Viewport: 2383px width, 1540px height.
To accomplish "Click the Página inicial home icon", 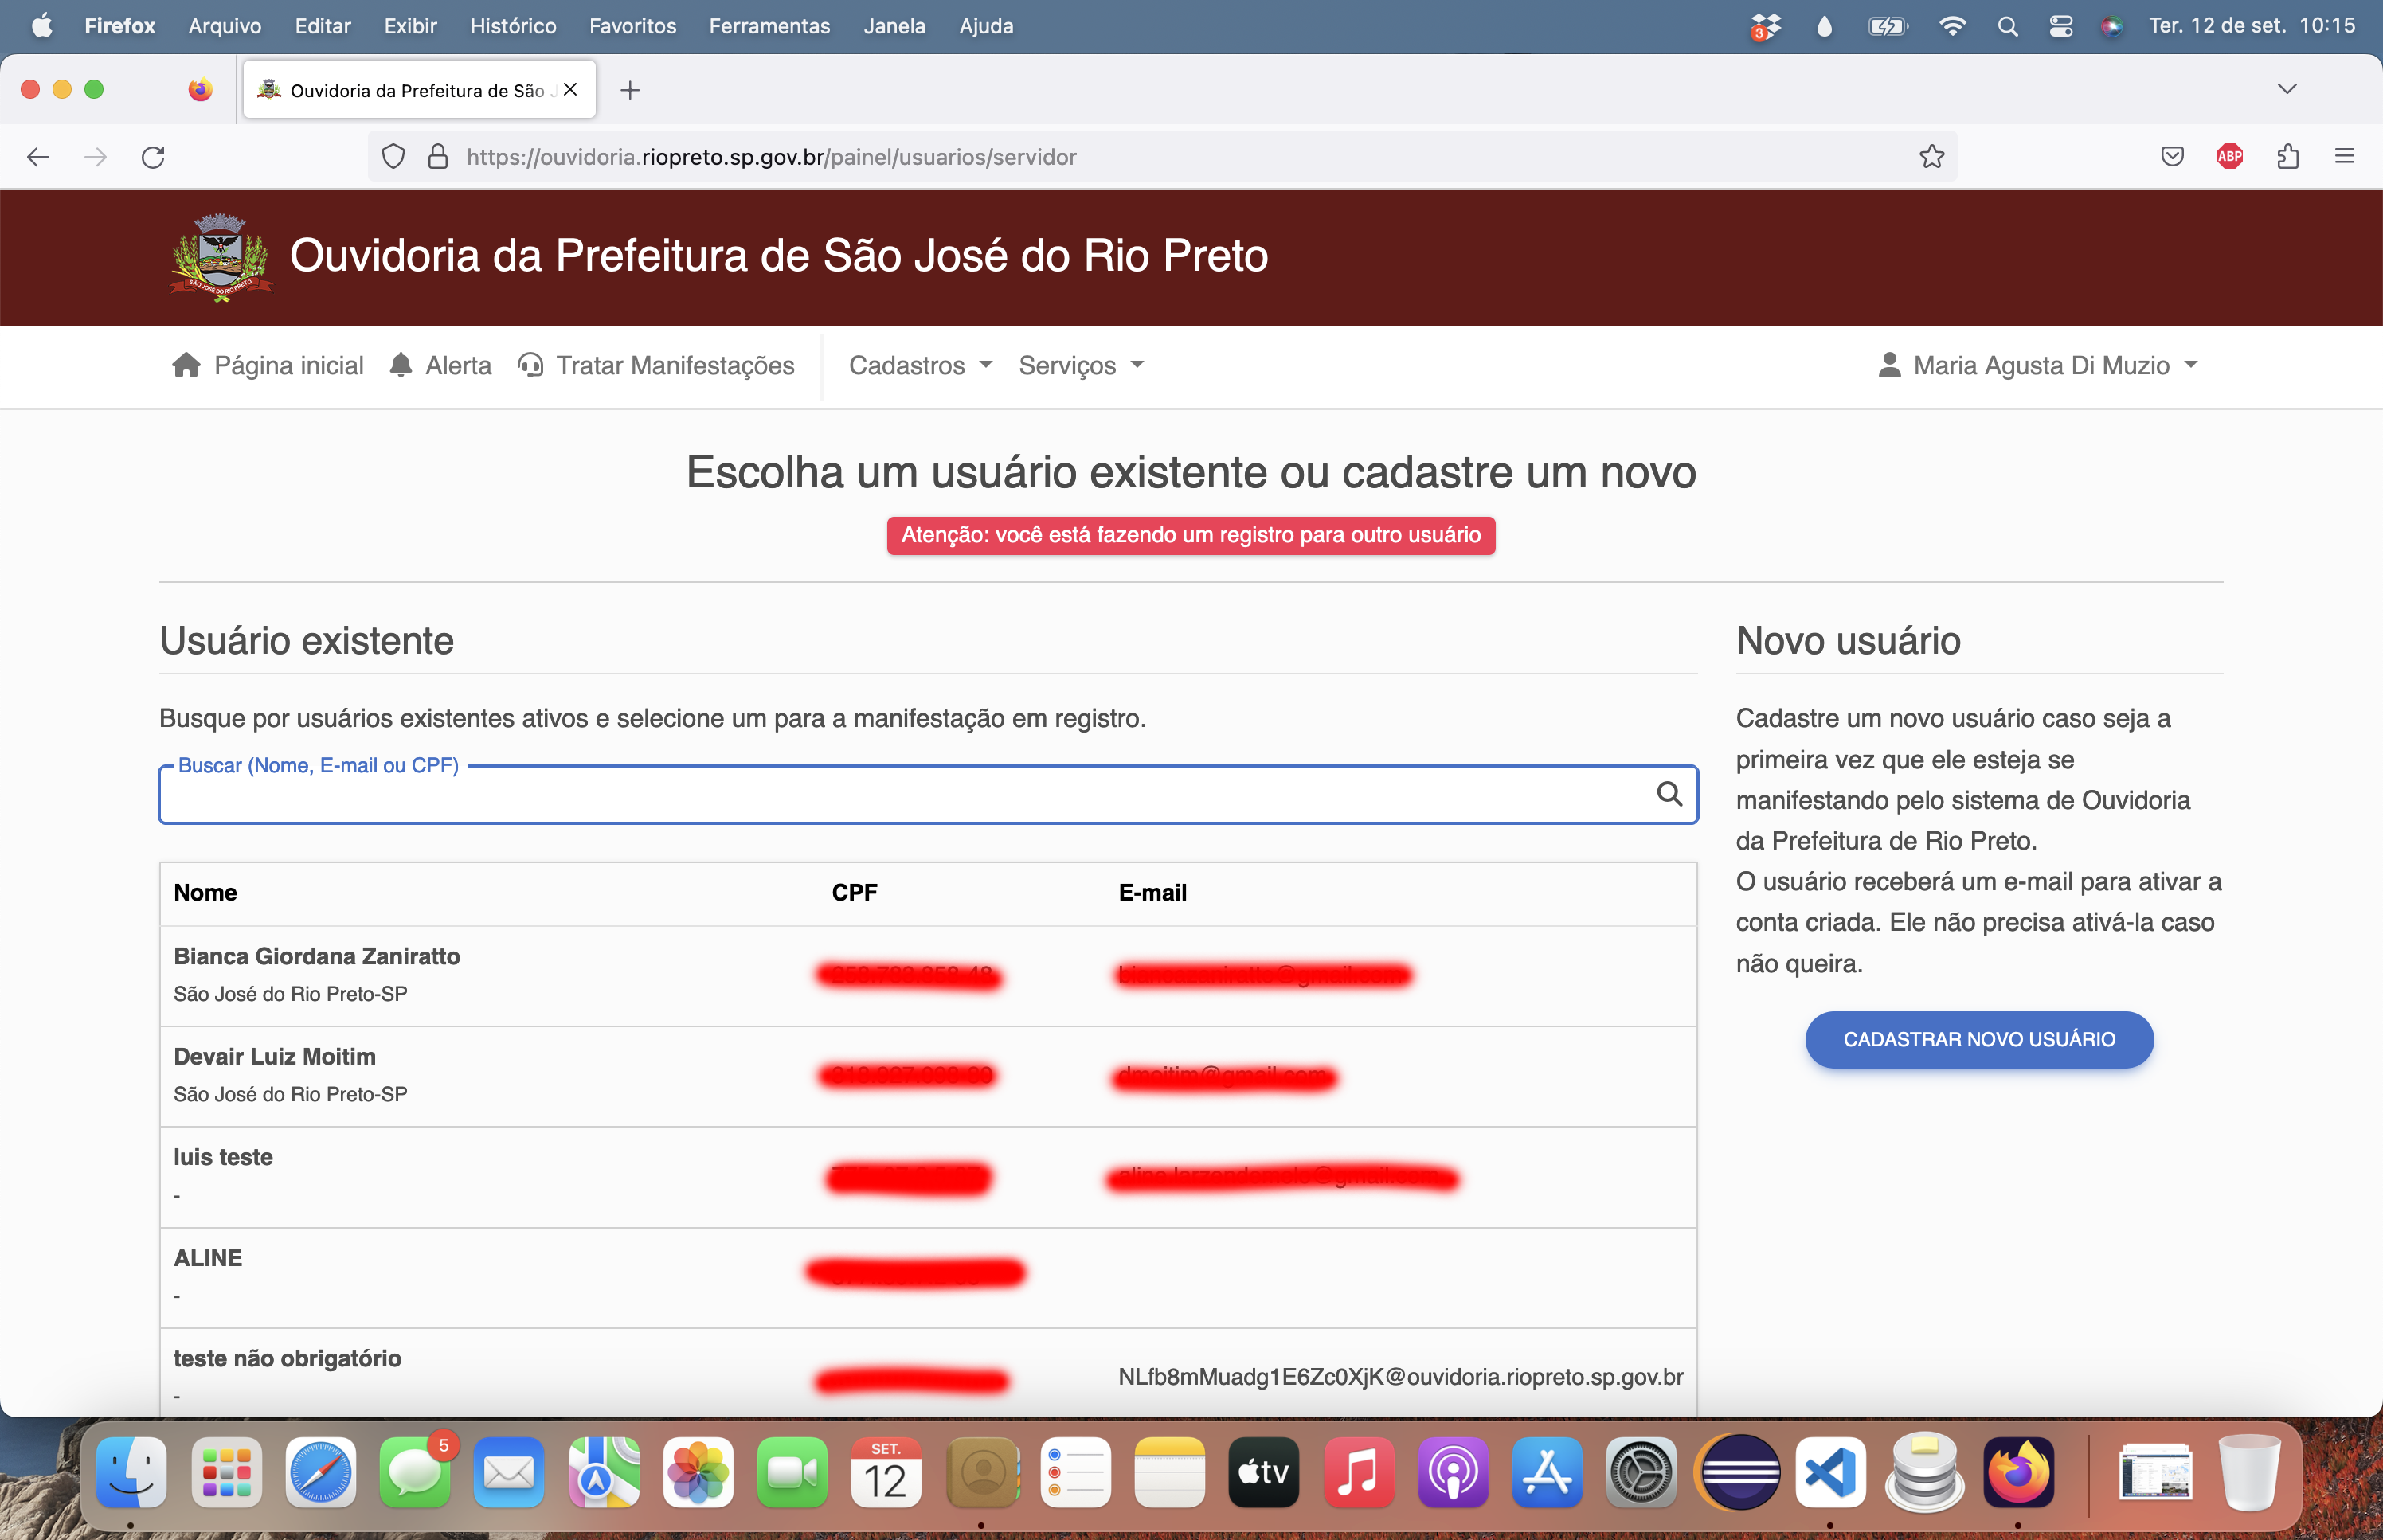I will [186, 365].
